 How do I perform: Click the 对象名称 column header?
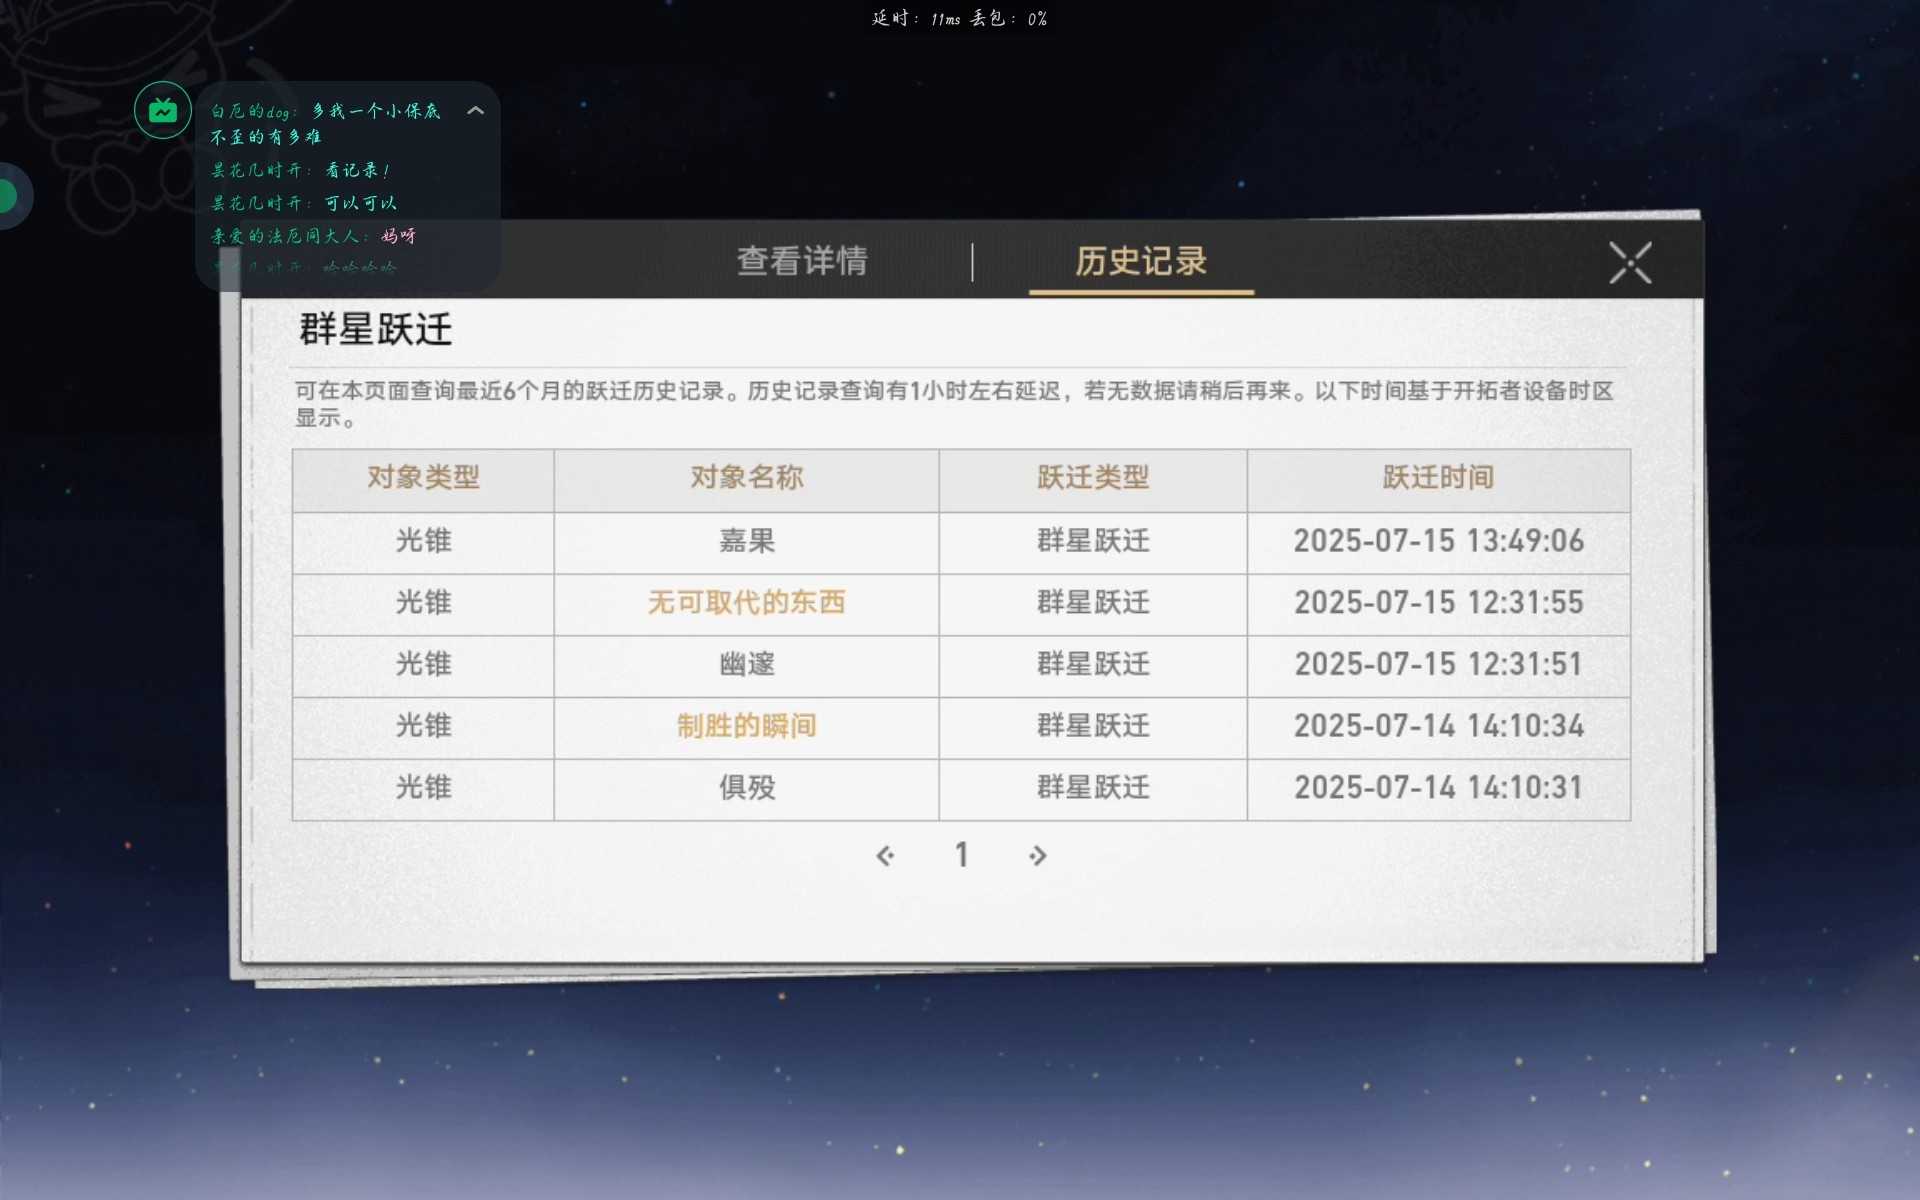pos(746,478)
